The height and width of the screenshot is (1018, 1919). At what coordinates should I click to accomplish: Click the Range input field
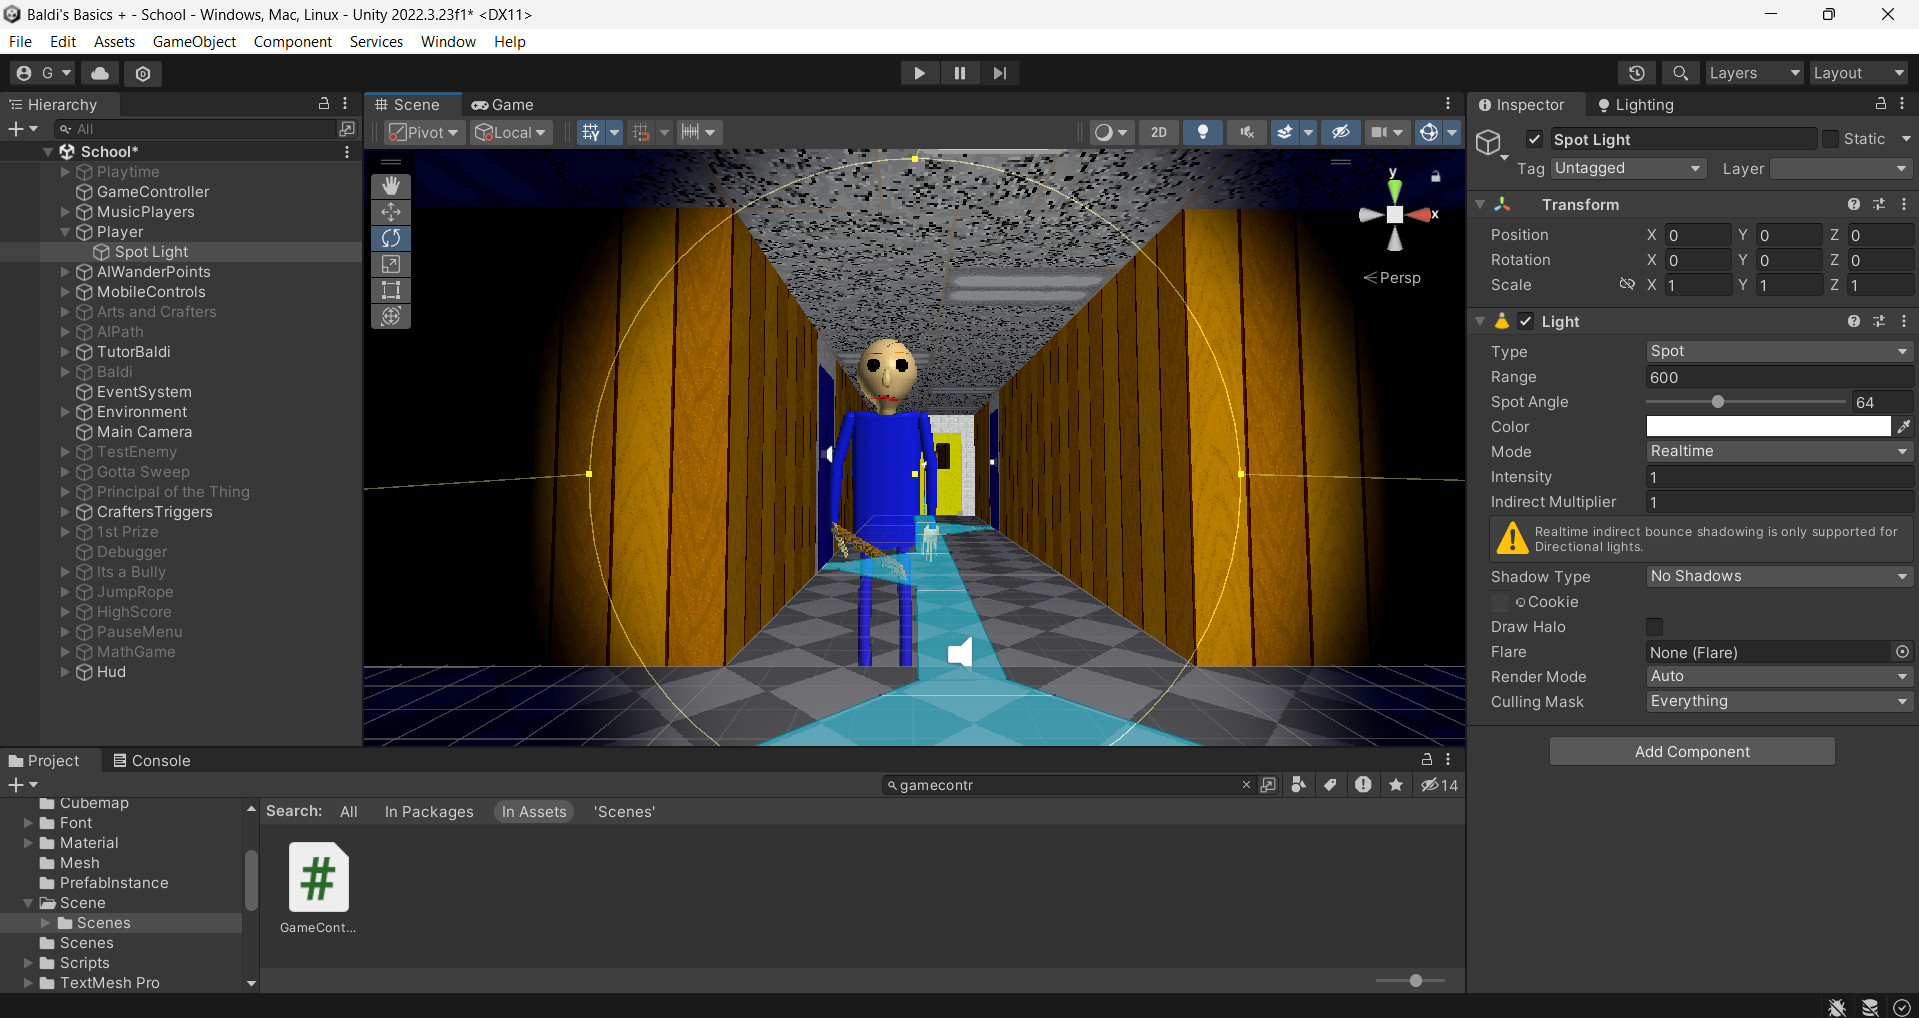pyautogui.click(x=1779, y=377)
